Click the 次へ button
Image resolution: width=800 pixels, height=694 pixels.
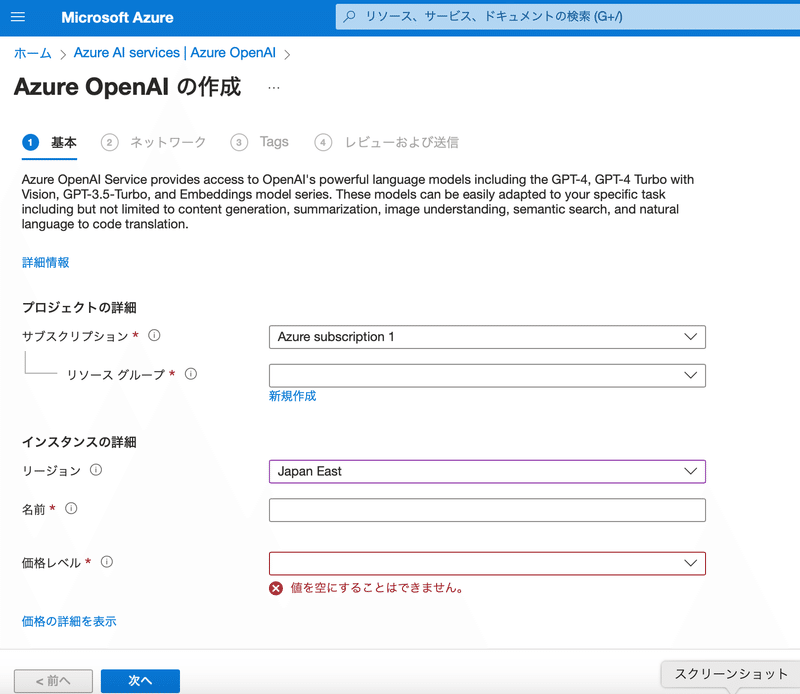pos(140,681)
